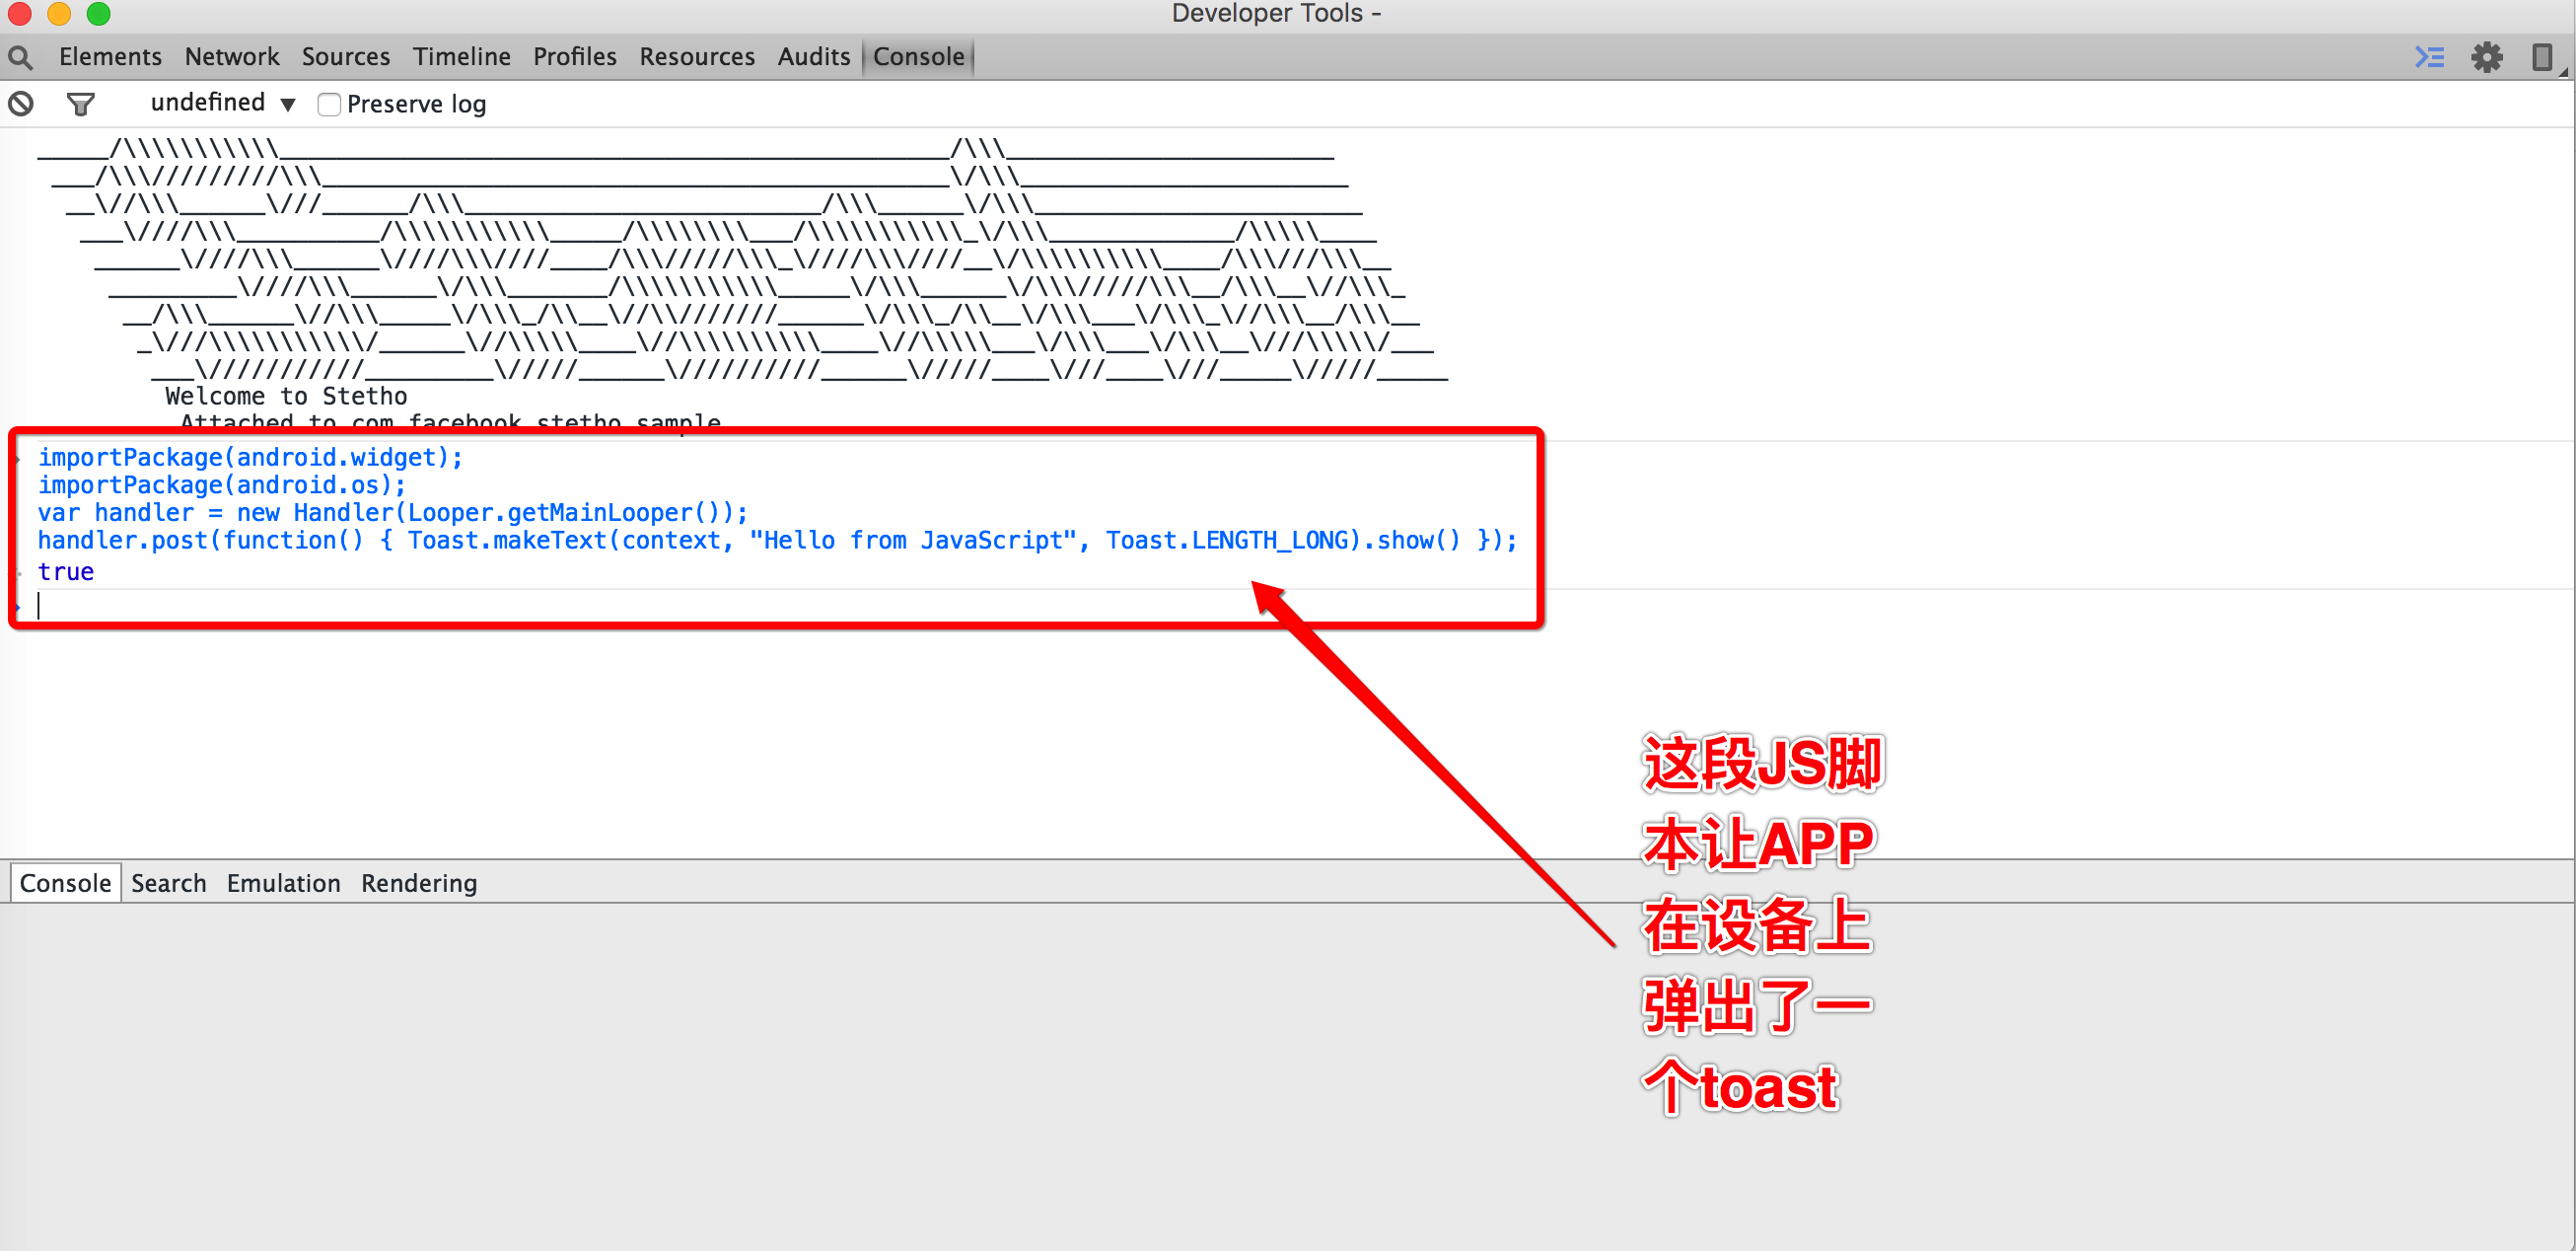Enable Preserve log checkbox

click(329, 104)
